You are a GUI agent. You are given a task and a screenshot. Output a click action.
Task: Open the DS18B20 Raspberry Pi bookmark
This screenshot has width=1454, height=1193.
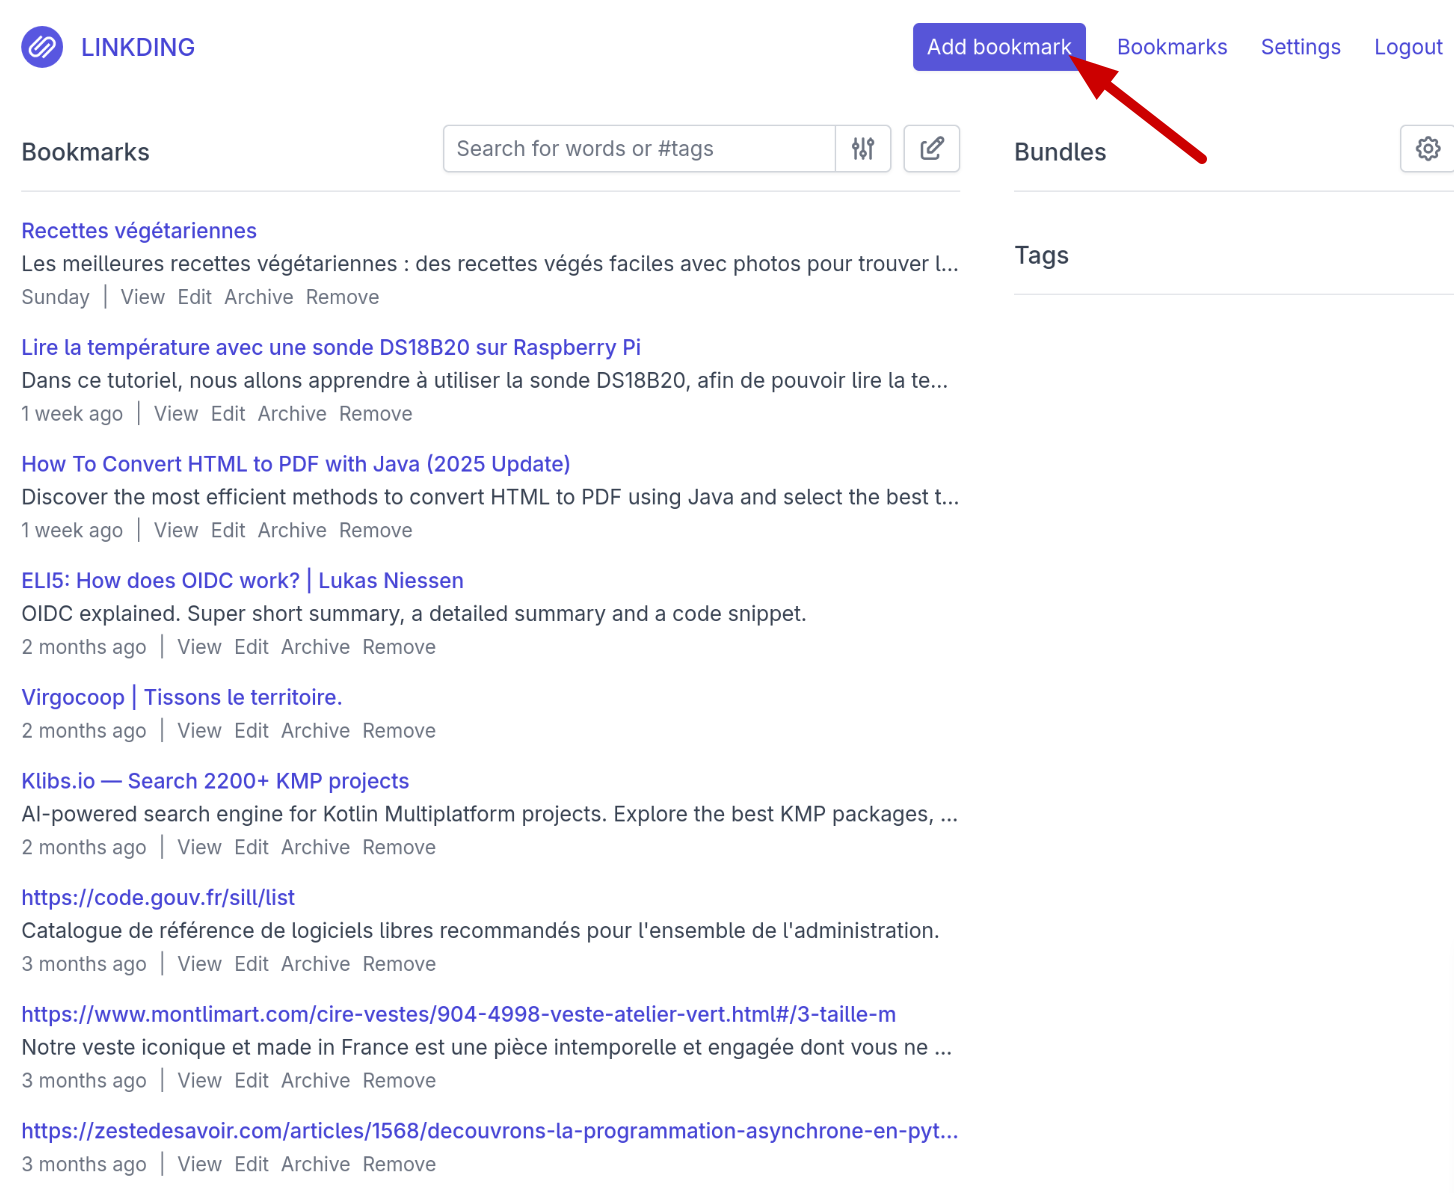click(331, 347)
